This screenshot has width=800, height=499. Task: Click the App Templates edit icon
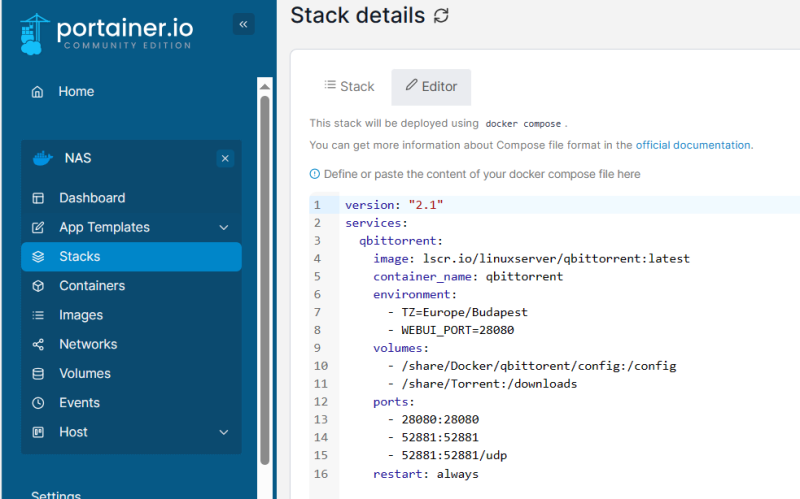[38, 228]
